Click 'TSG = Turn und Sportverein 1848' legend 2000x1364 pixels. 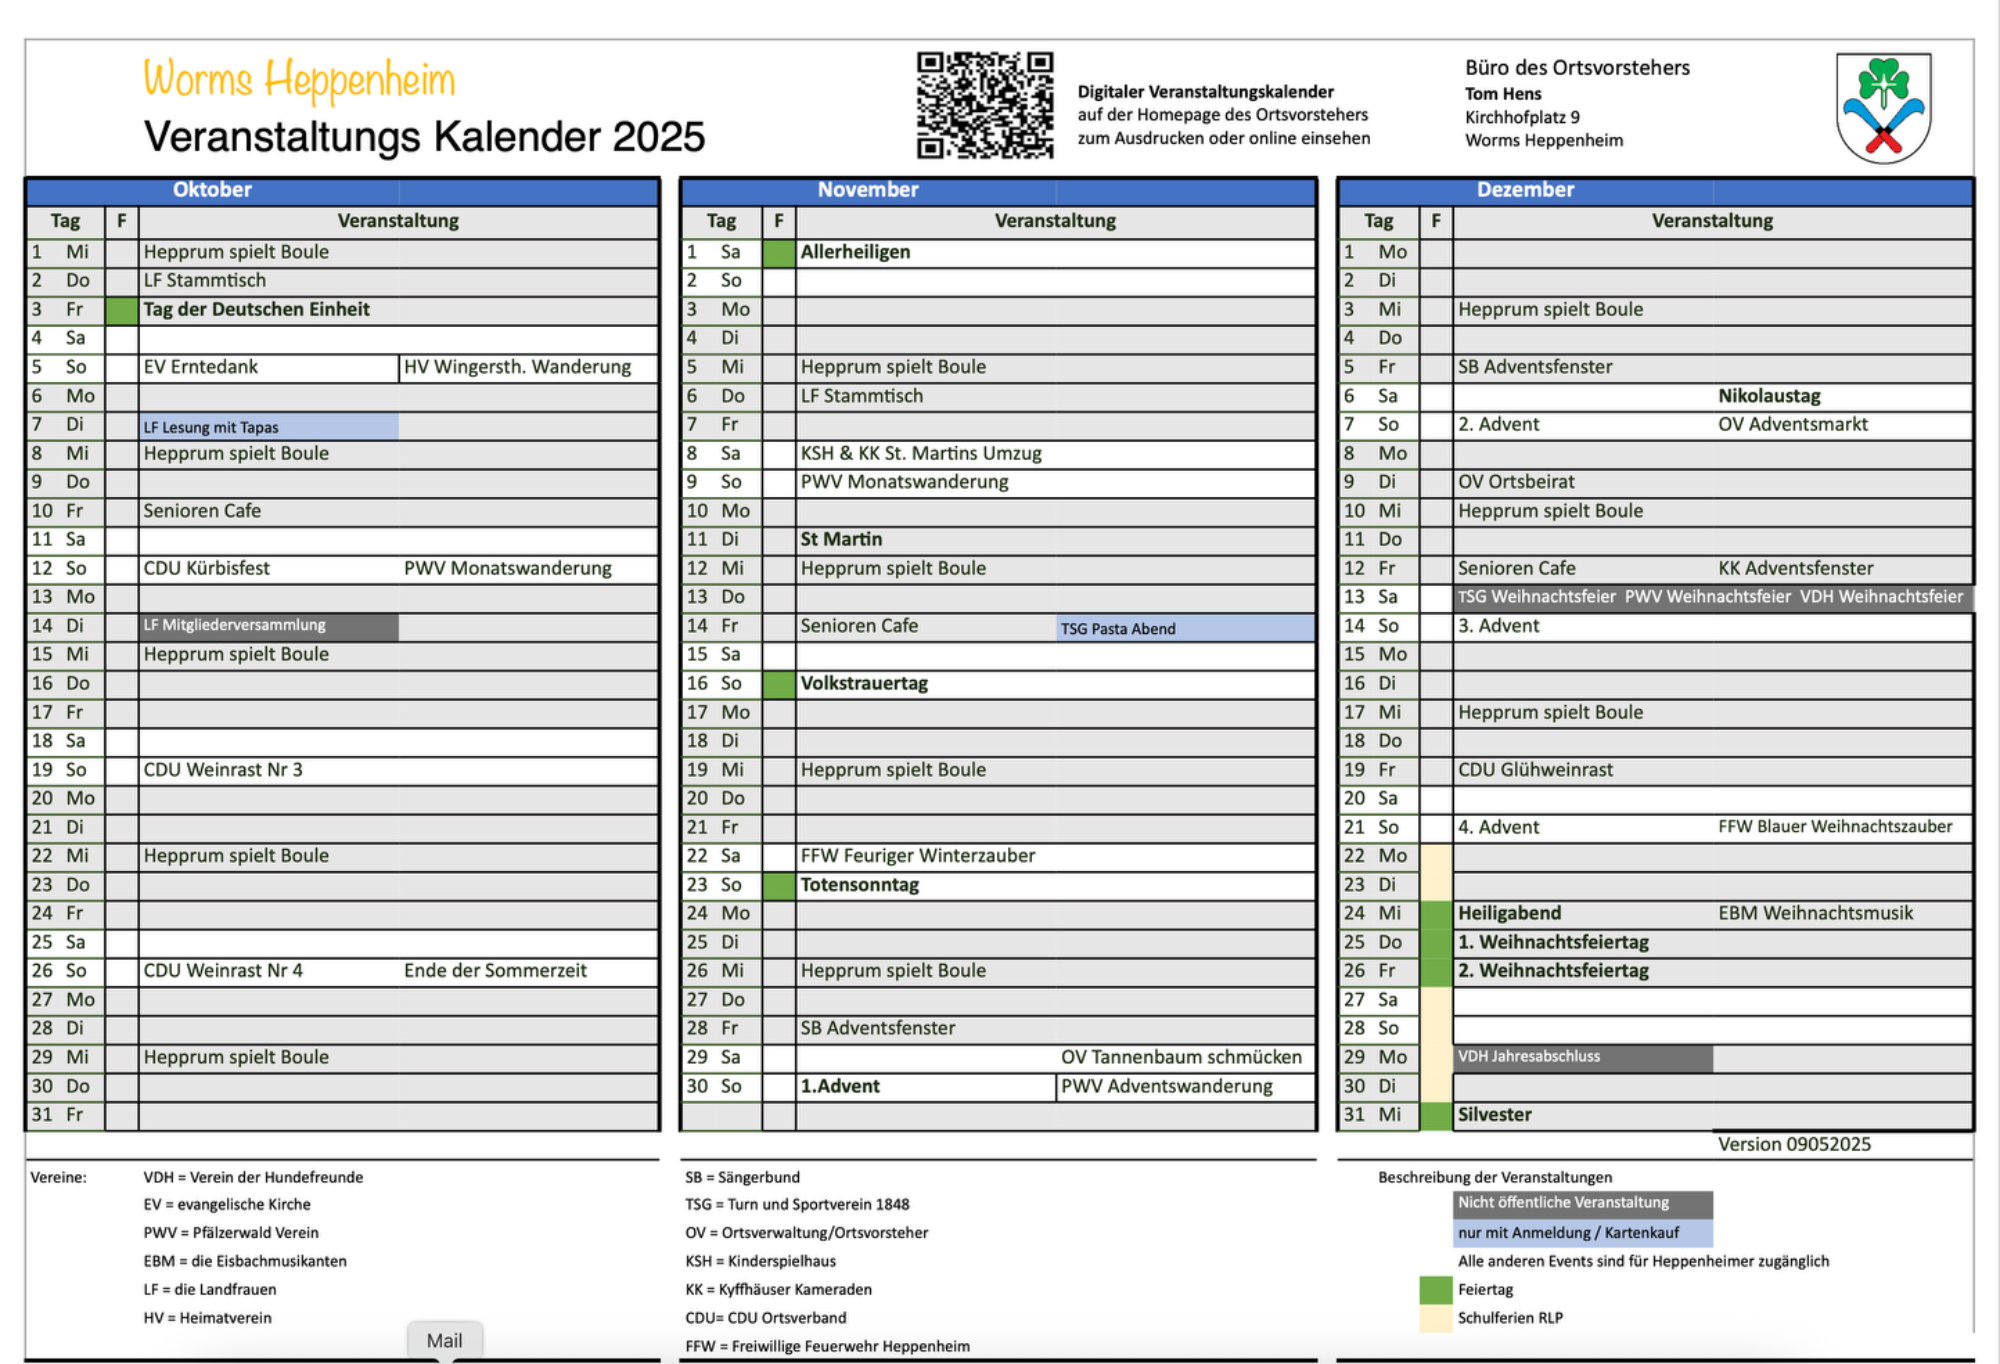[797, 1205]
